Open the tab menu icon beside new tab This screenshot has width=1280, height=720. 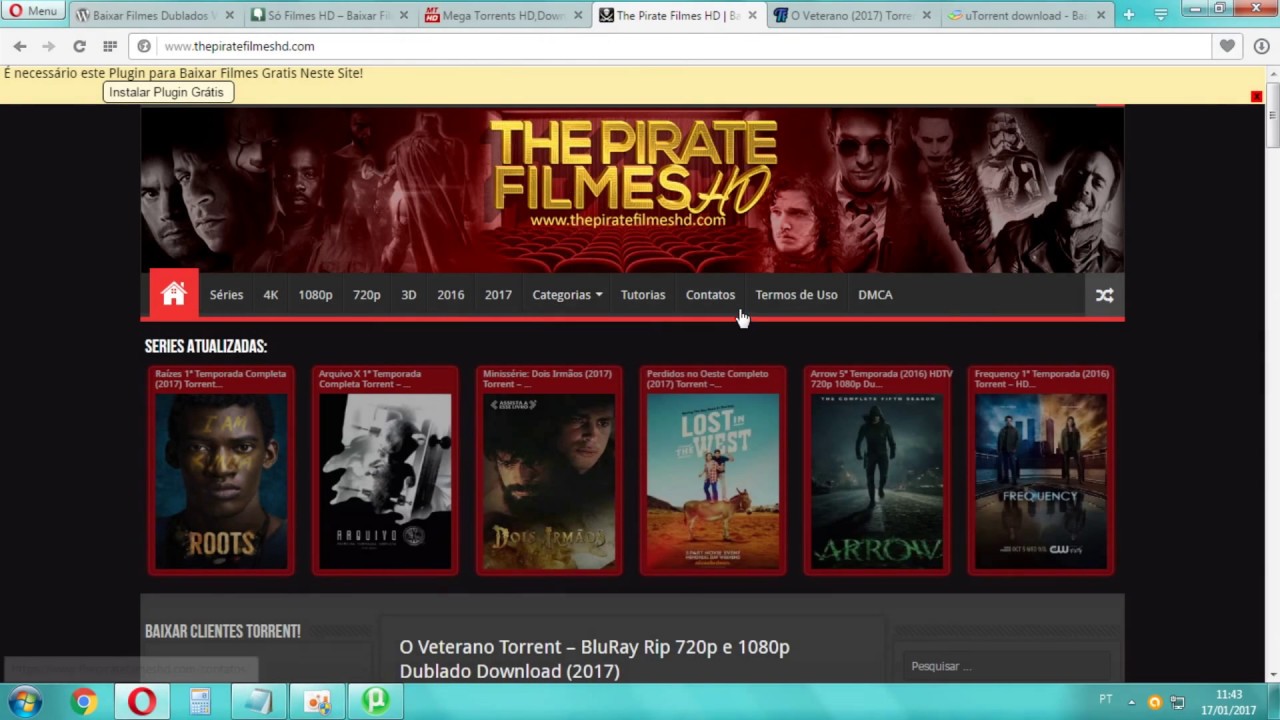click(x=1161, y=15)
